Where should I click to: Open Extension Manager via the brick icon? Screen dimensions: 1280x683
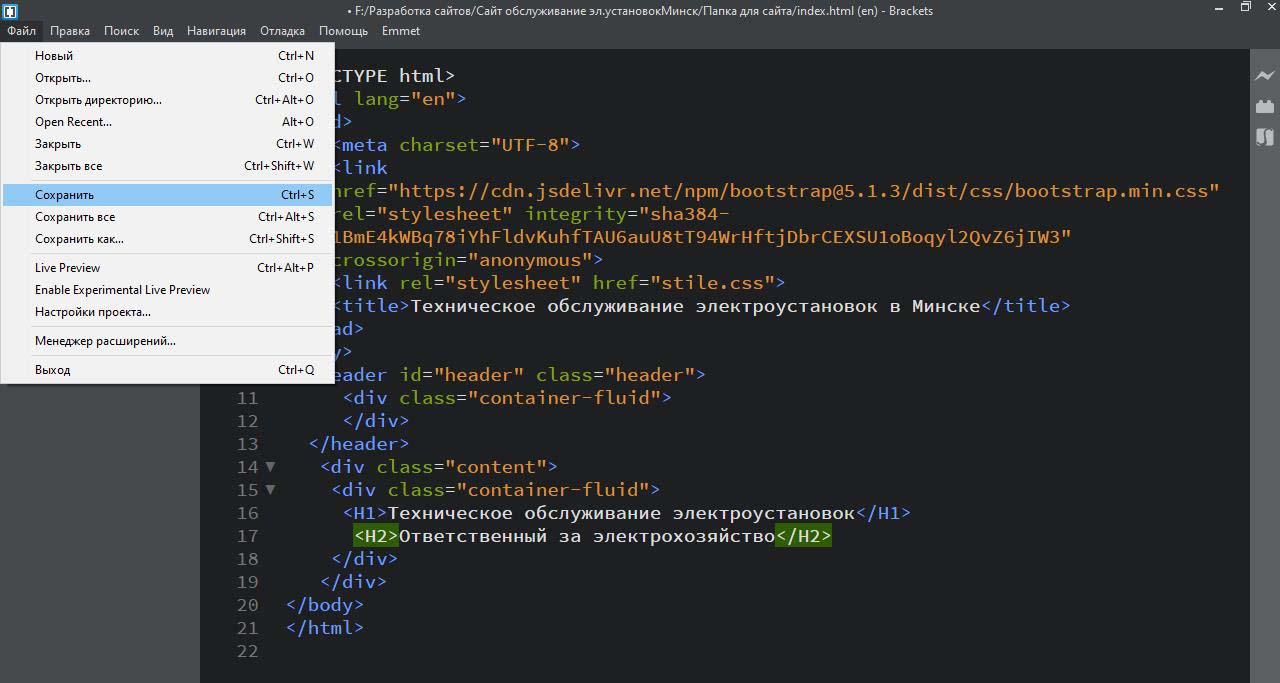pyautogui.click(x=1264, y=106)
